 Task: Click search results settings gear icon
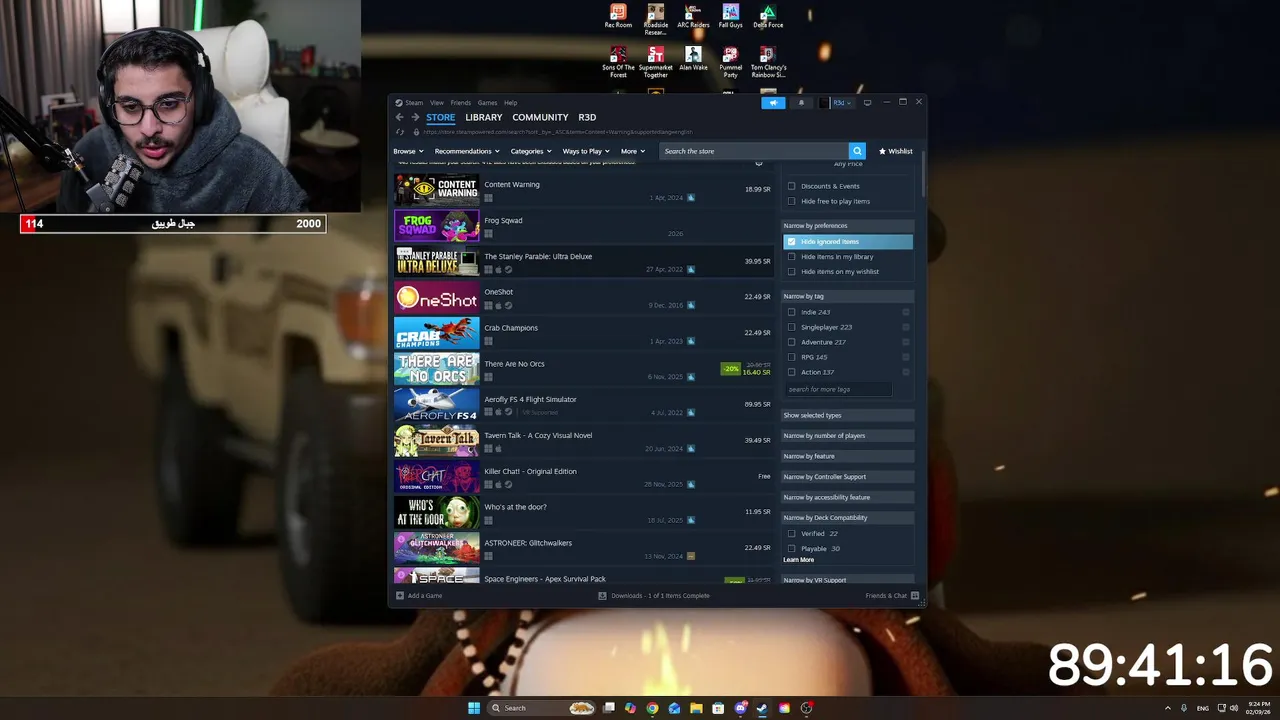click(759, 162)
